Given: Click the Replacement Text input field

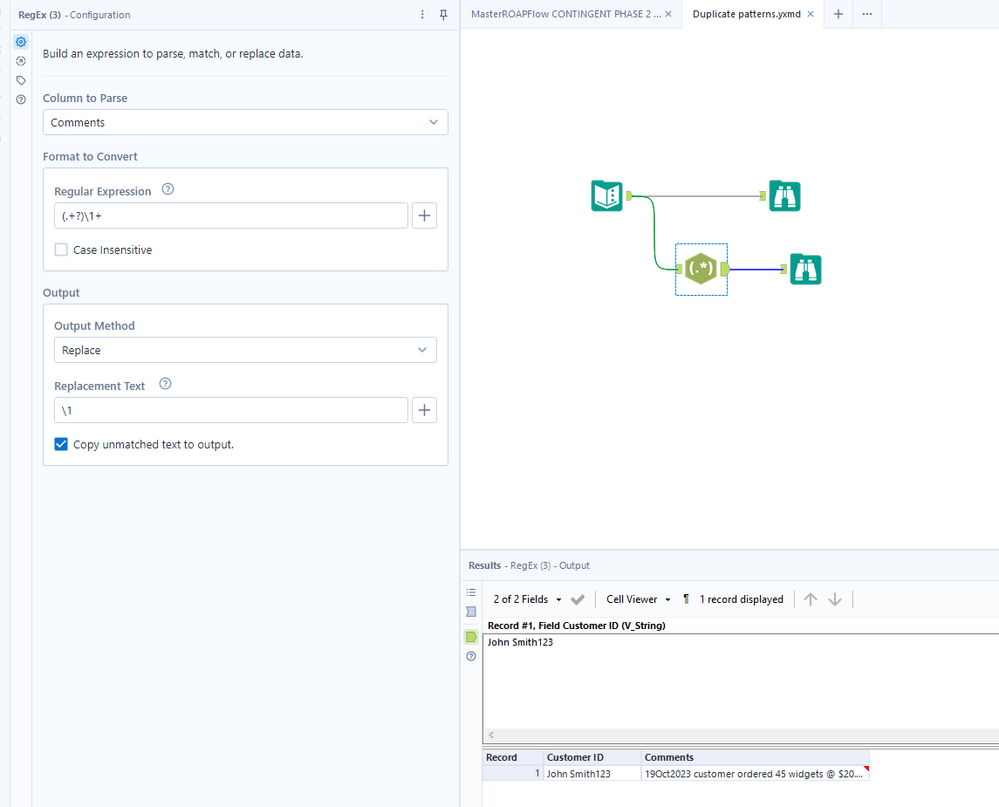Looking at the screenshot, I should [231, 410].
